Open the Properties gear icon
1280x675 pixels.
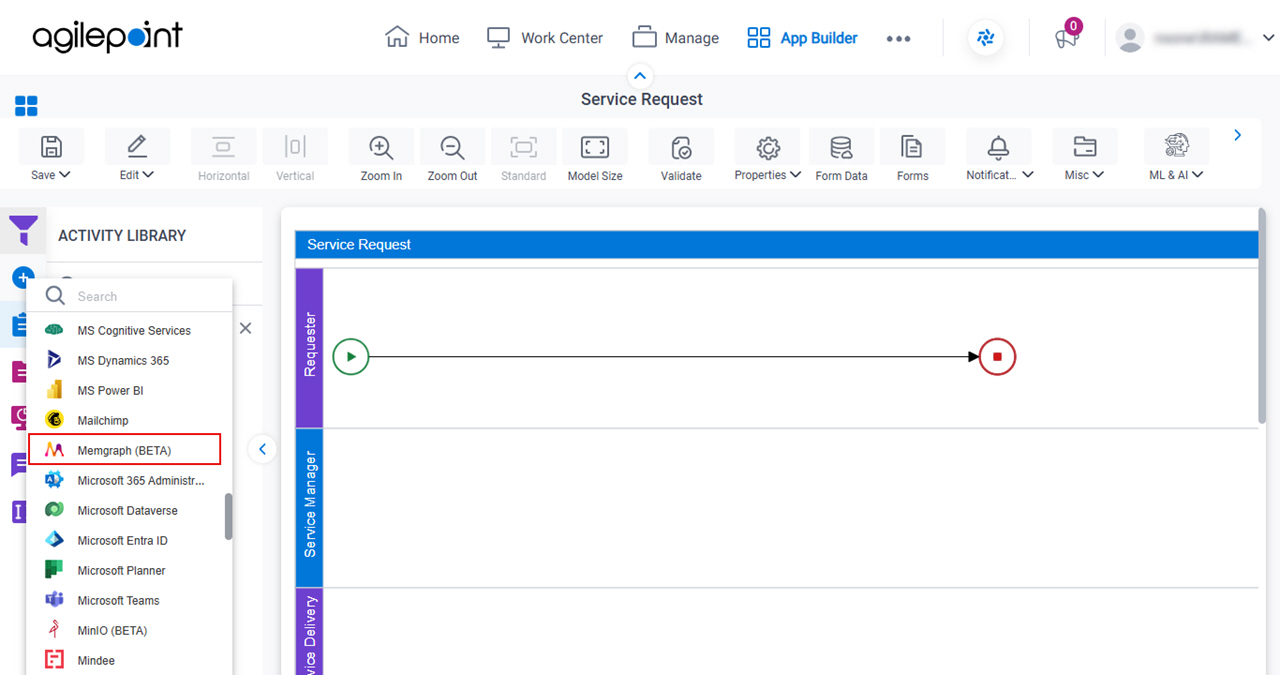point(768,147)
